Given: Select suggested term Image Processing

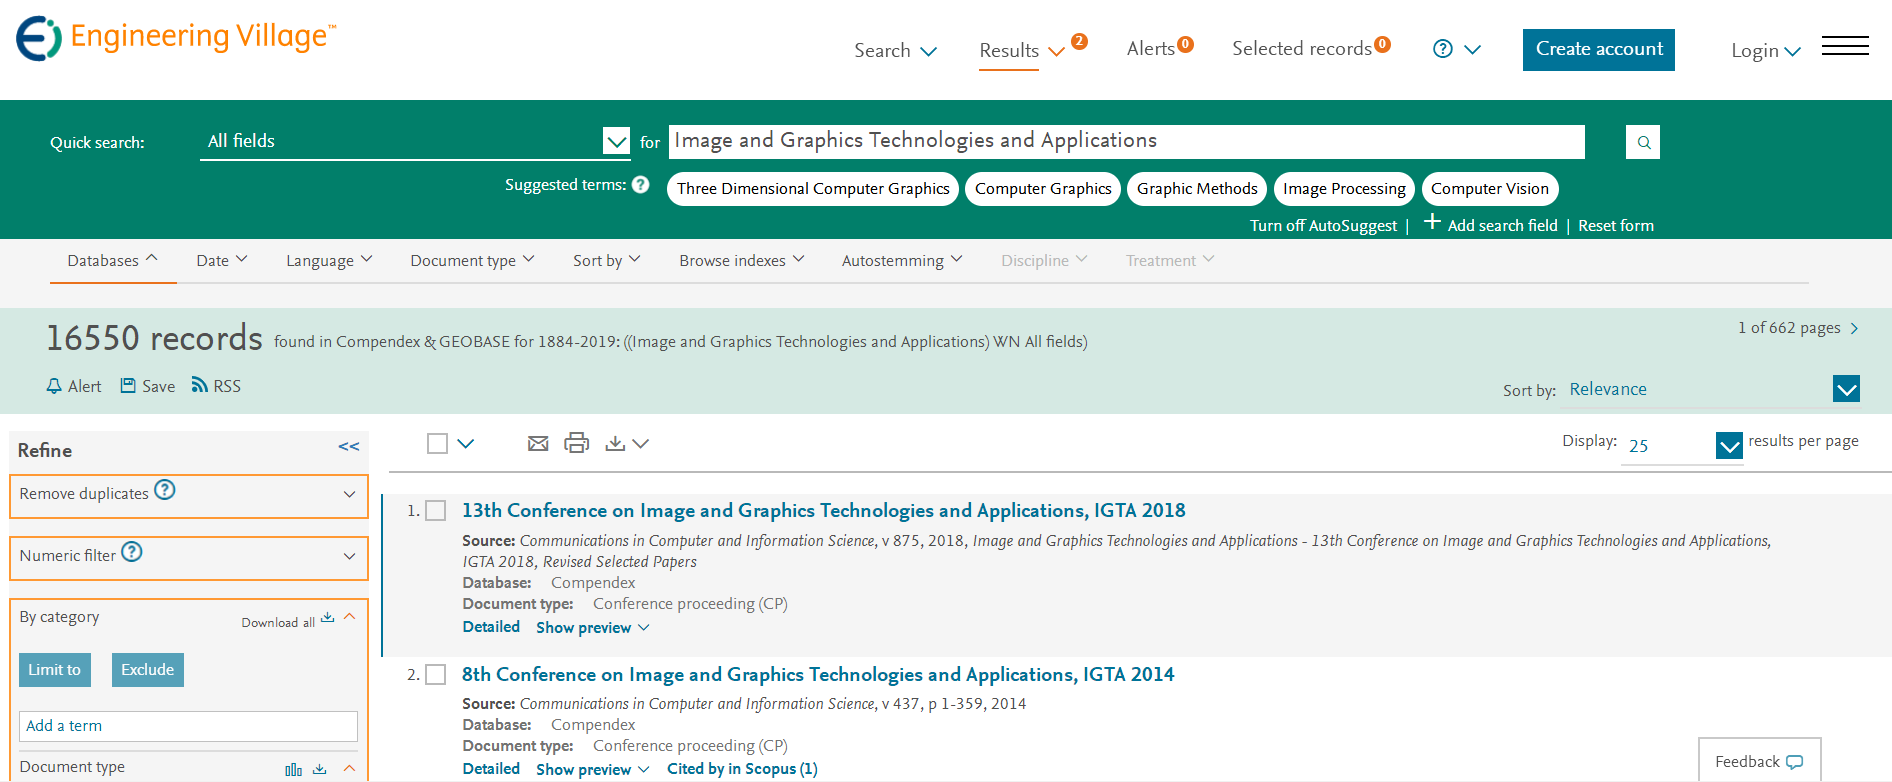Looking at the screenshot, I should [x=1344, y=189].
